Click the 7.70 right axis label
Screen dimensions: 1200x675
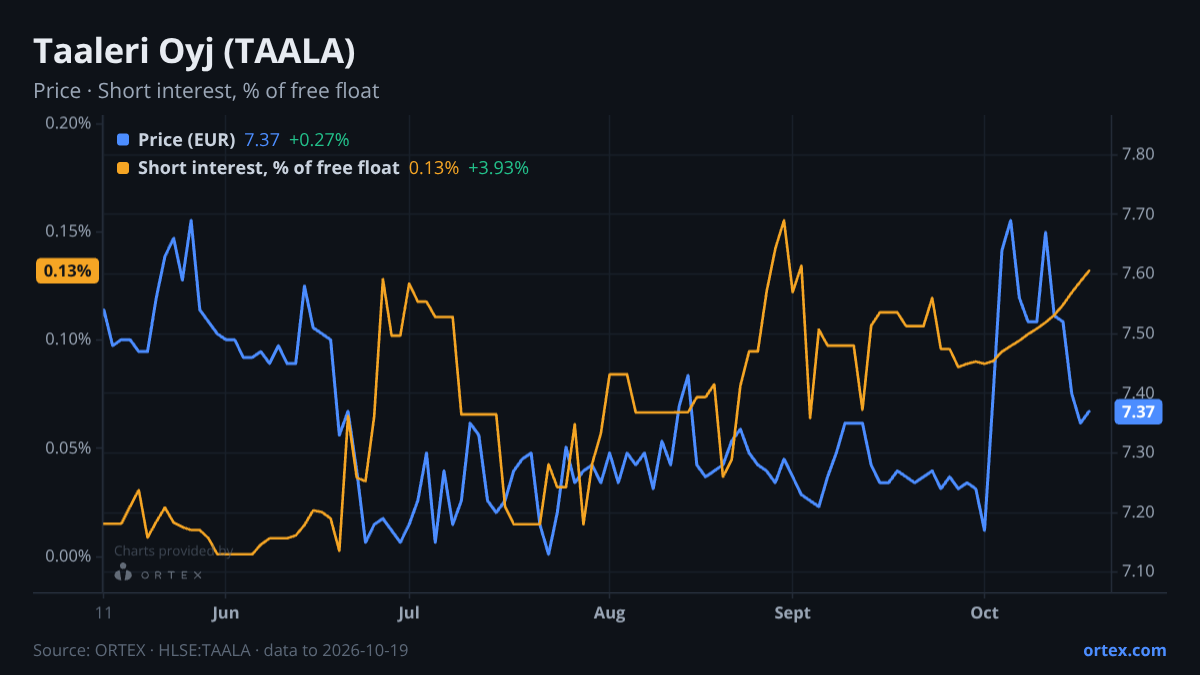coord(1138,214)
